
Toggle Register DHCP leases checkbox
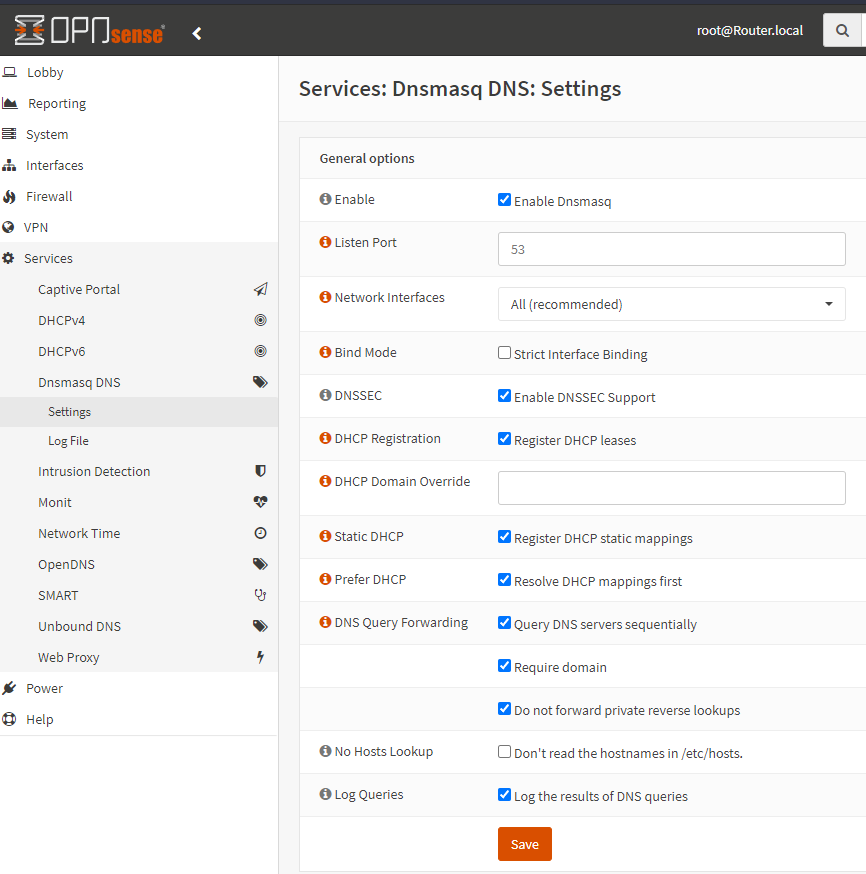click(504, 439)
